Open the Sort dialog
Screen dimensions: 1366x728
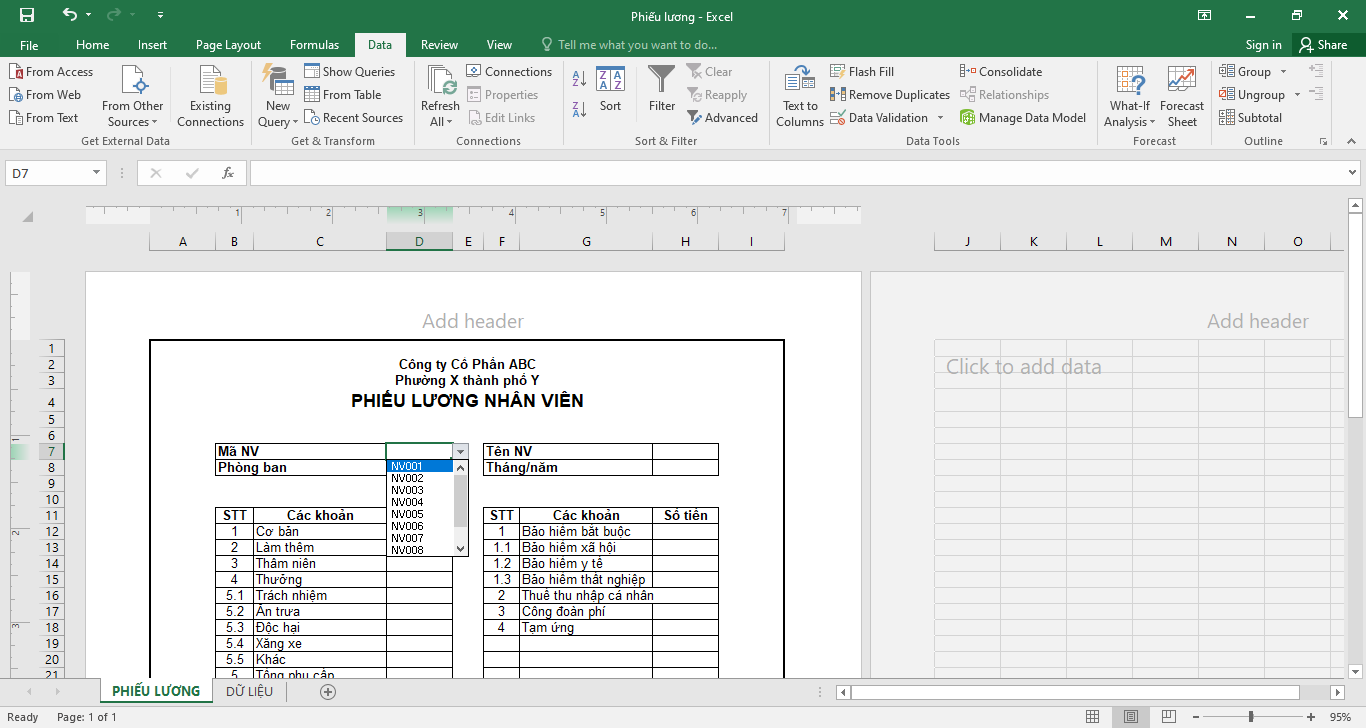(610, 90)
